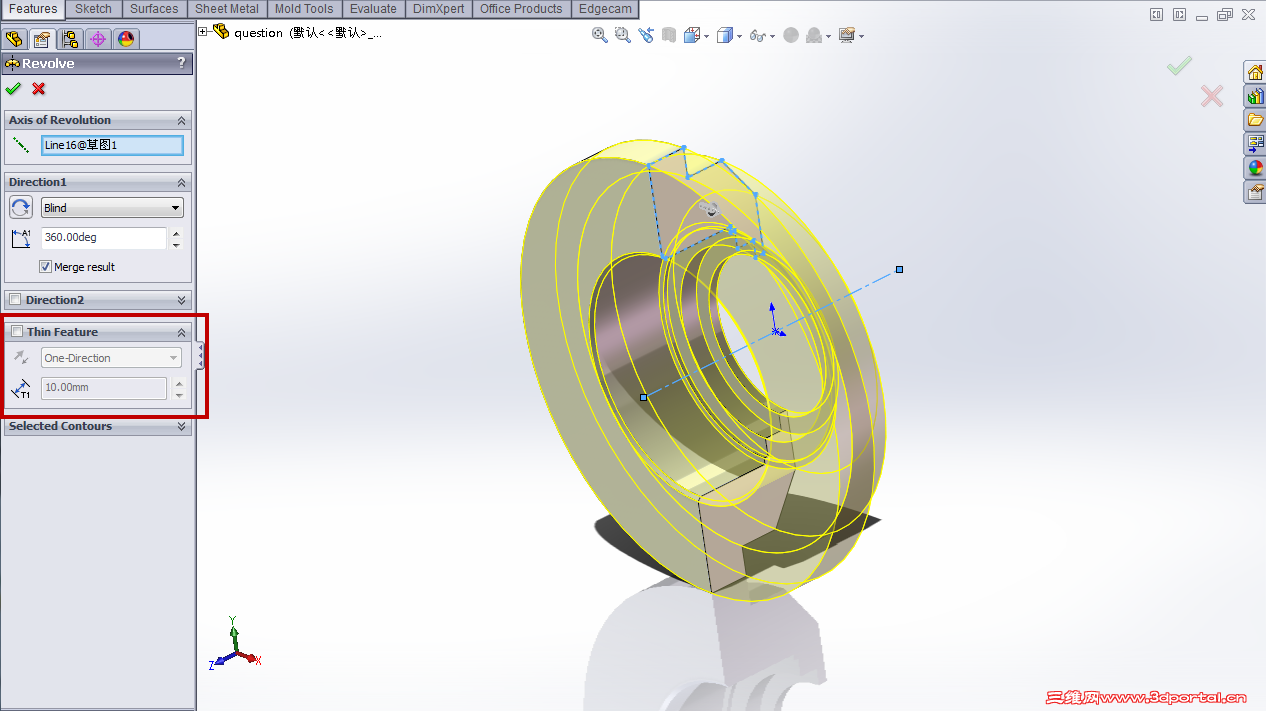The height and width of the screenshot is (711, 1266).
Task: Switch to the DimXpert tab
Action: [439, 9]
